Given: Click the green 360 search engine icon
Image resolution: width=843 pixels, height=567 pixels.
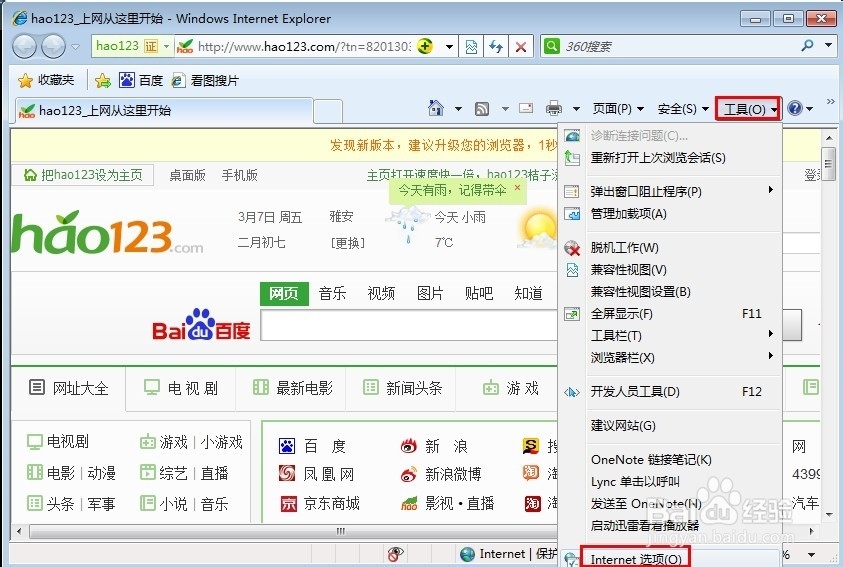Looking at the screenshot, I should pos(552,46).
